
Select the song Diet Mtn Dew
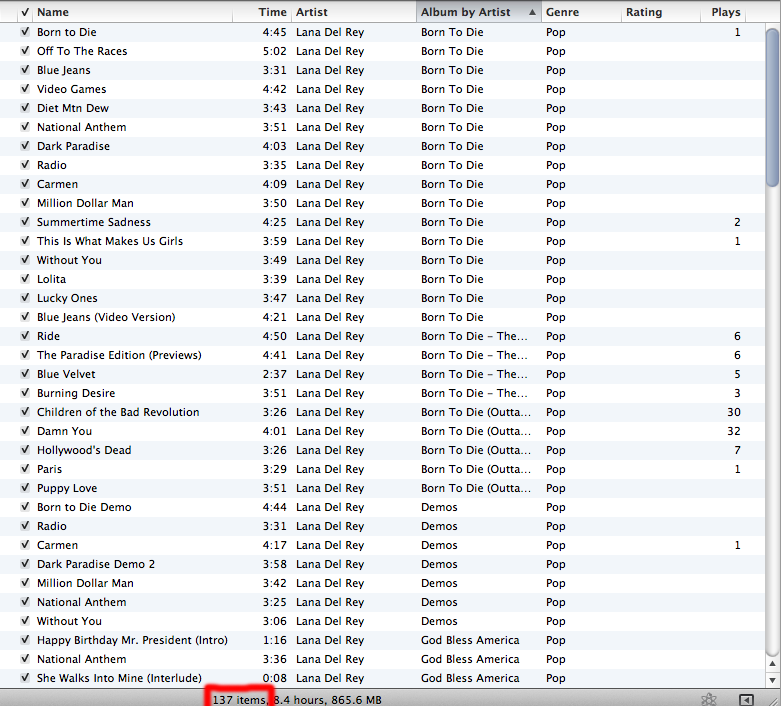click(x=73, y=108)
